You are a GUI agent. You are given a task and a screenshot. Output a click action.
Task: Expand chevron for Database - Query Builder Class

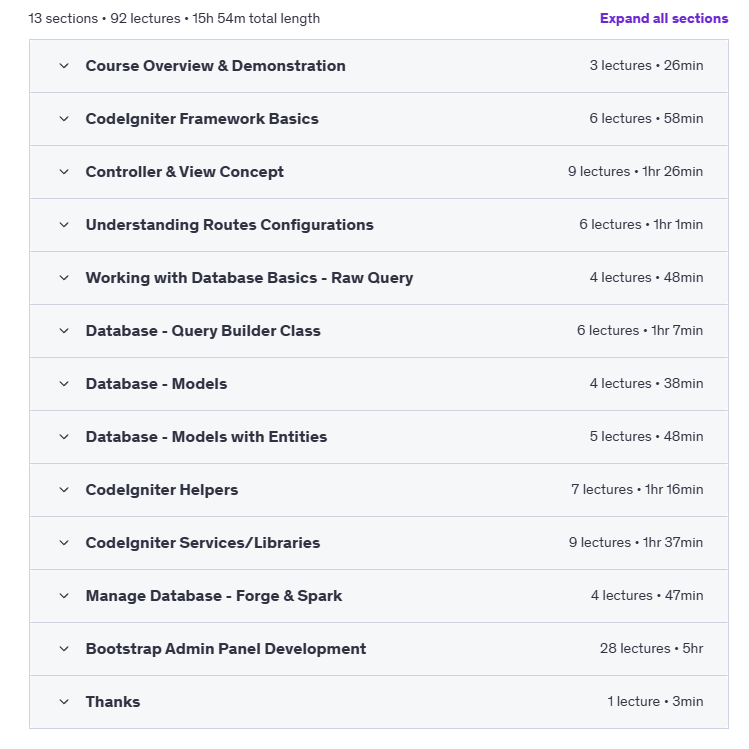pos(64,331)
